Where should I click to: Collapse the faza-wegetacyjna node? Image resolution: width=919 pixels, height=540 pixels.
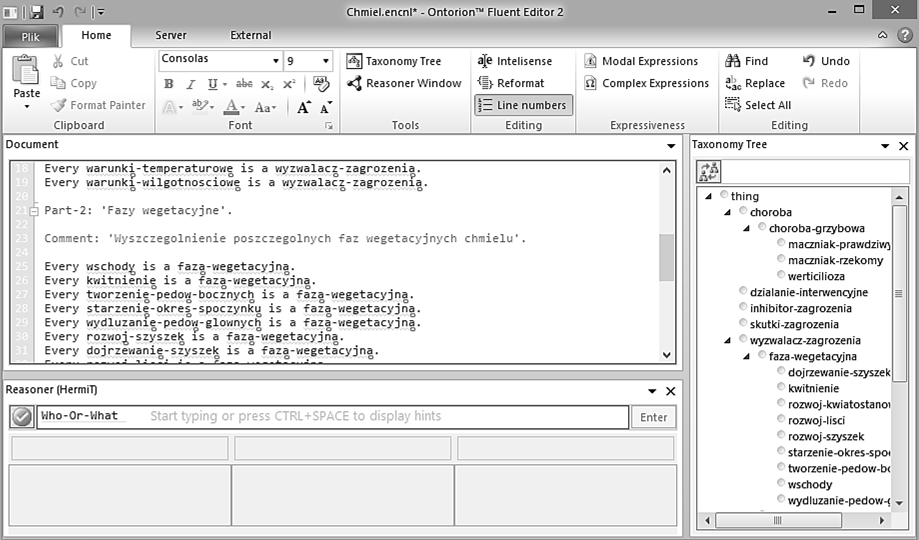(x=746, y=356)
